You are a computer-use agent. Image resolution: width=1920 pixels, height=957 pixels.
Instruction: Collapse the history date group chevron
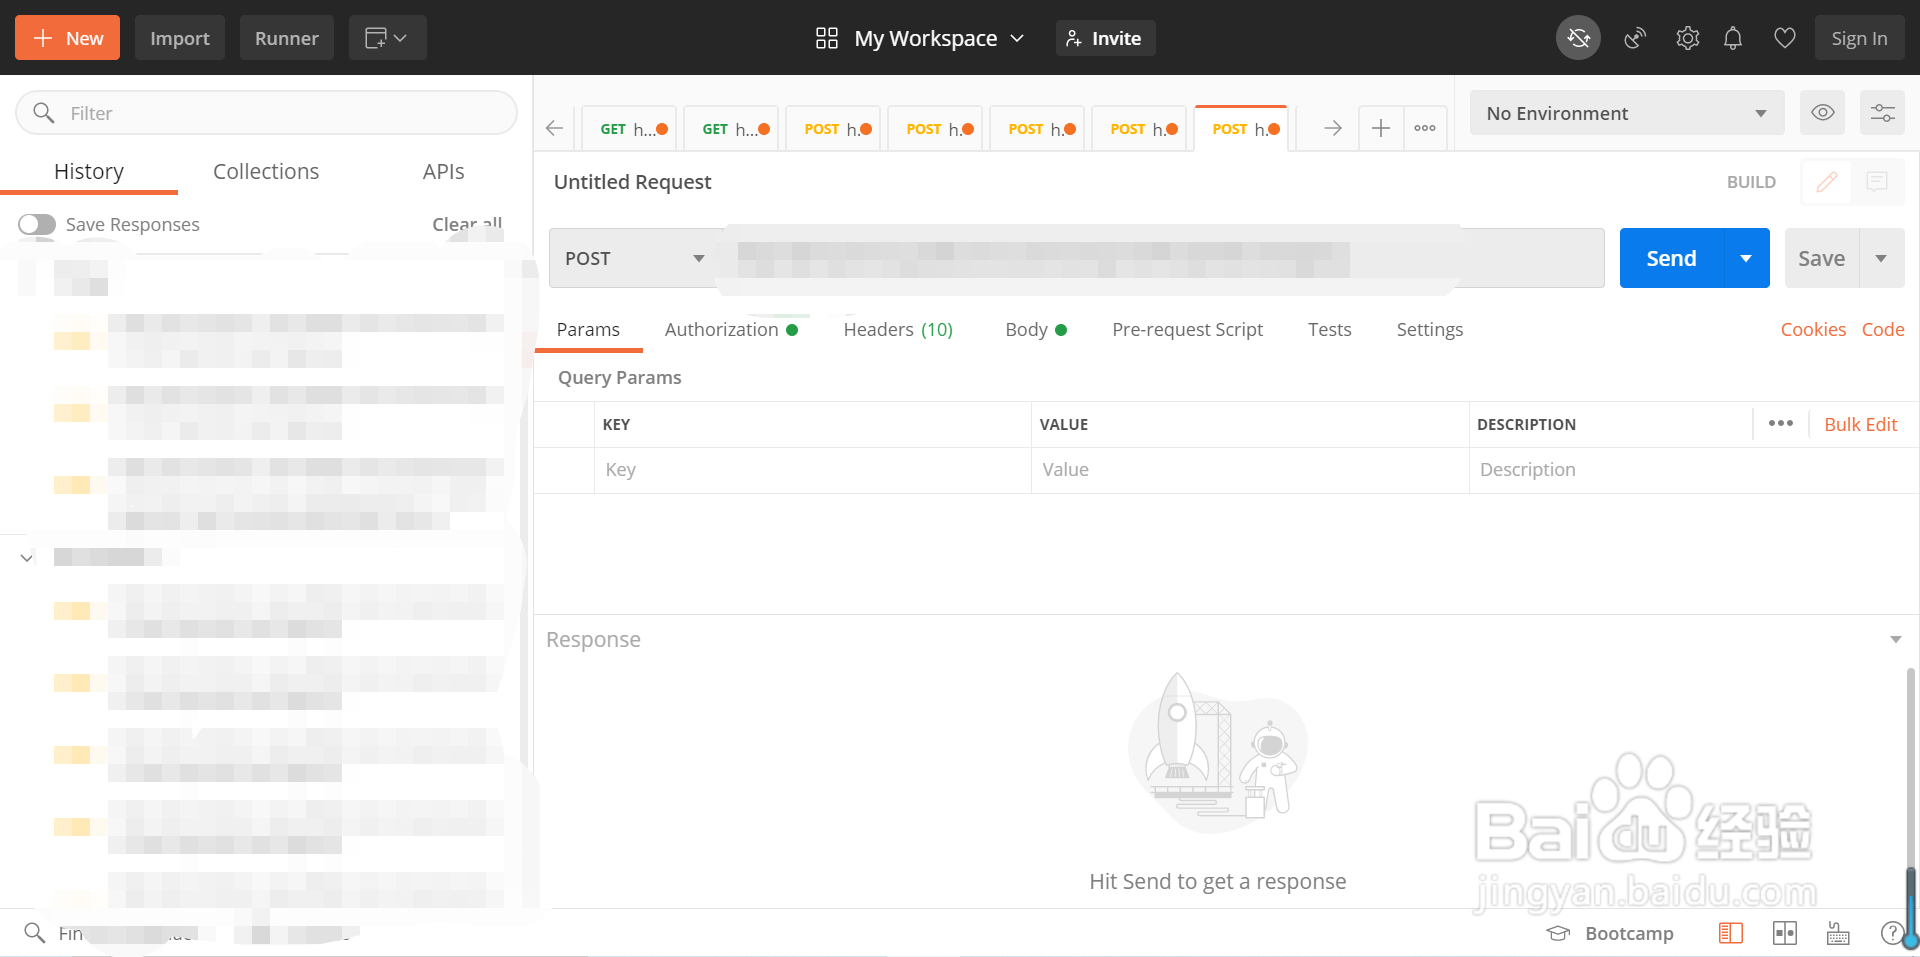pos(27,557)
